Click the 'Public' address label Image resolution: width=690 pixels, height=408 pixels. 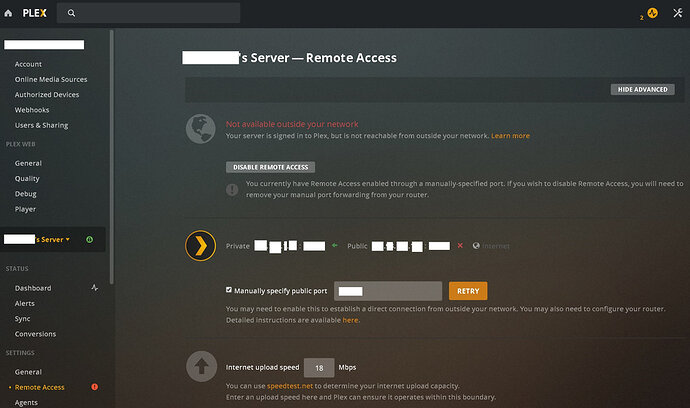click(357, 246)
